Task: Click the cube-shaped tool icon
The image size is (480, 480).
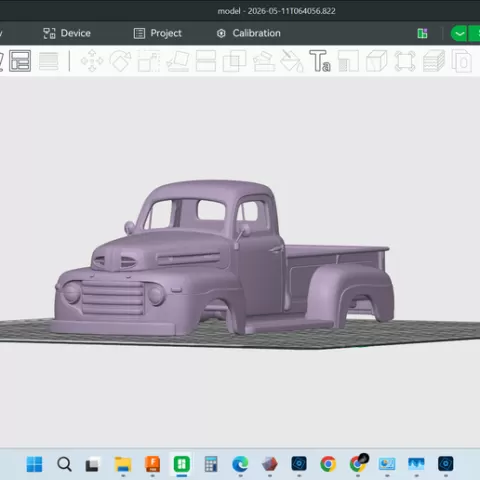Action: pyautogui.click(x=377, y=61)
